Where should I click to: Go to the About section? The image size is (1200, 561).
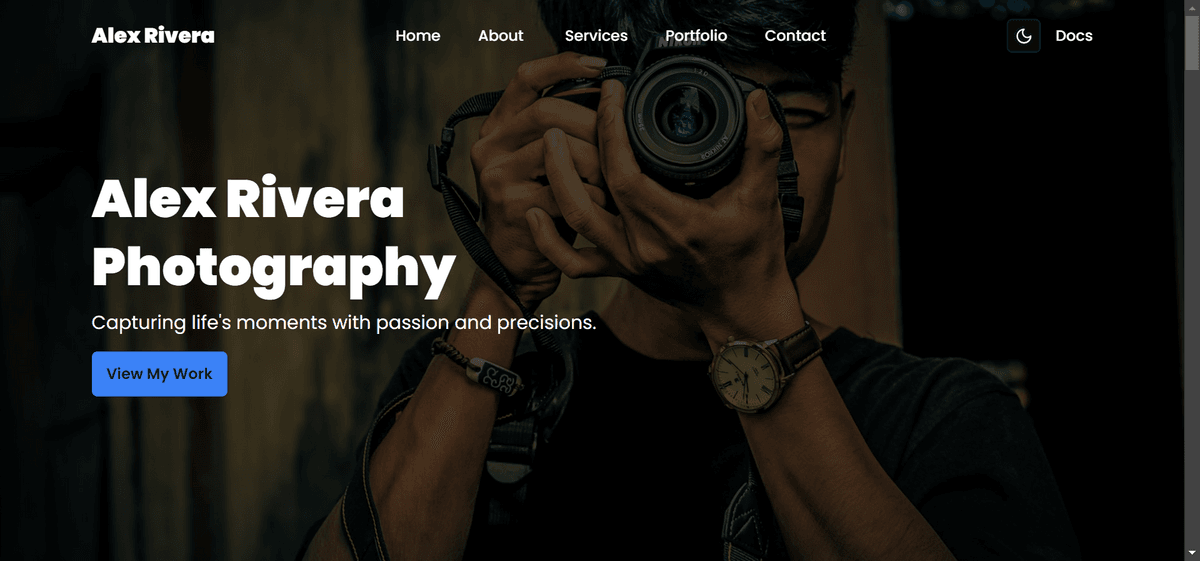point(501,36)
